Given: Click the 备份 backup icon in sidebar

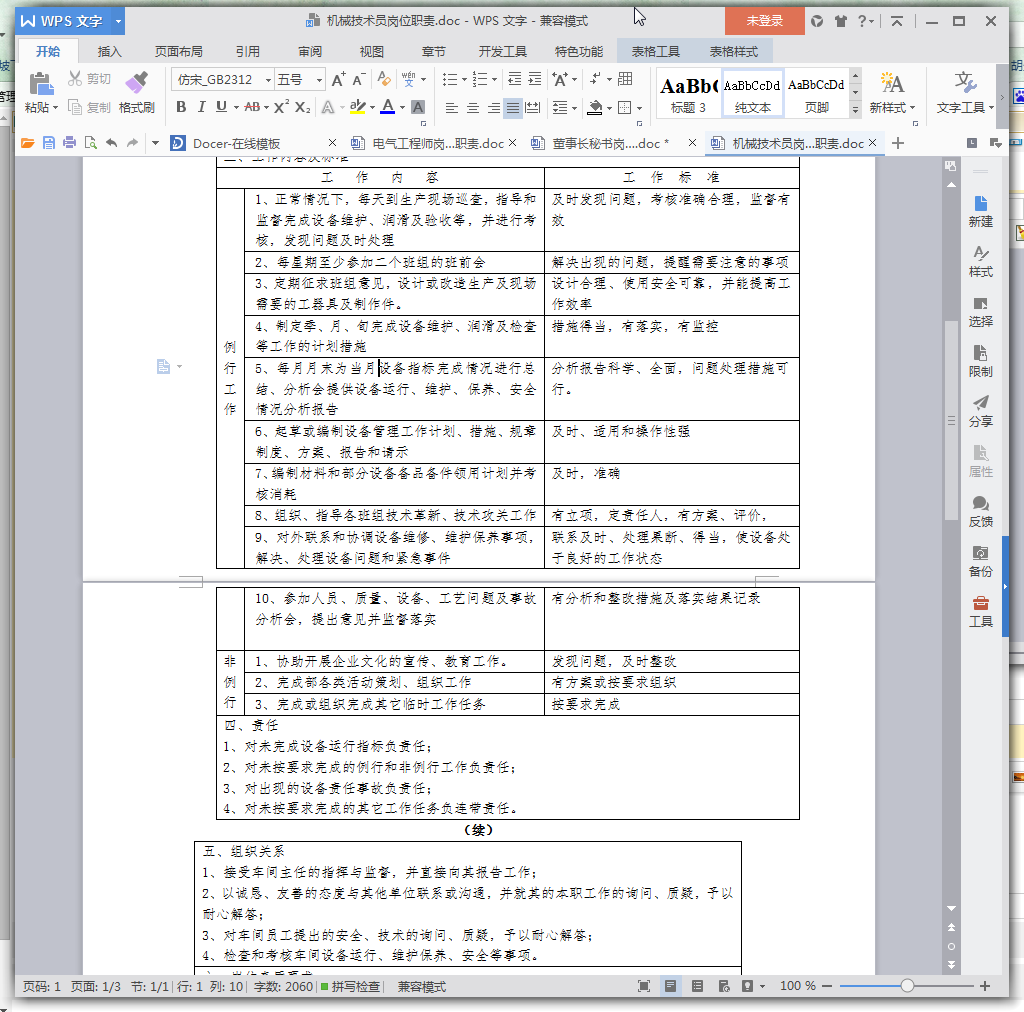Looking at the screenshot, I should [980, 561].
